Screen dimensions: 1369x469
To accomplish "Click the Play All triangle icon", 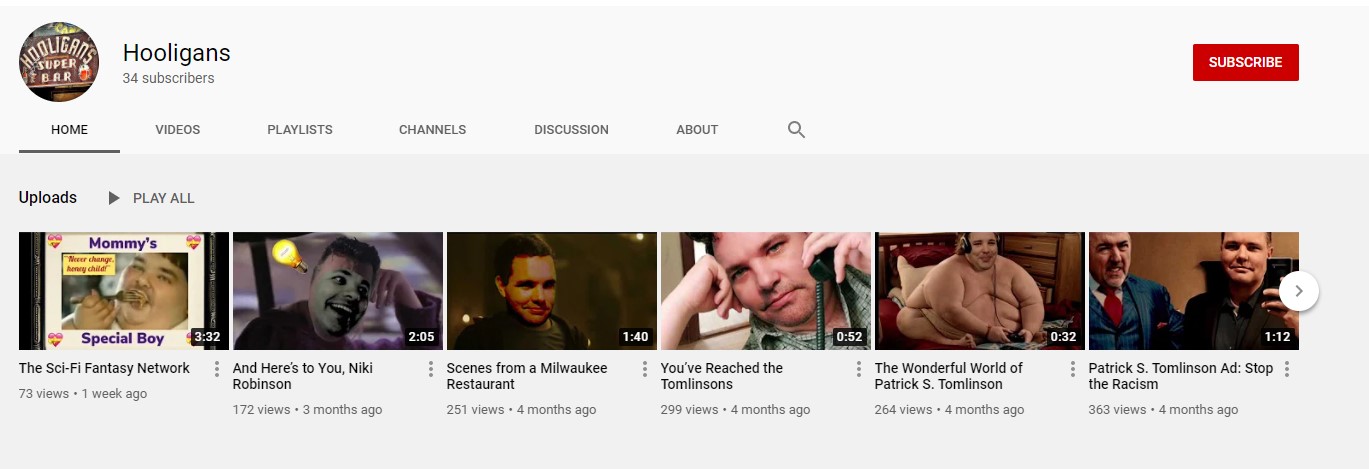I will tap(114, 198).
